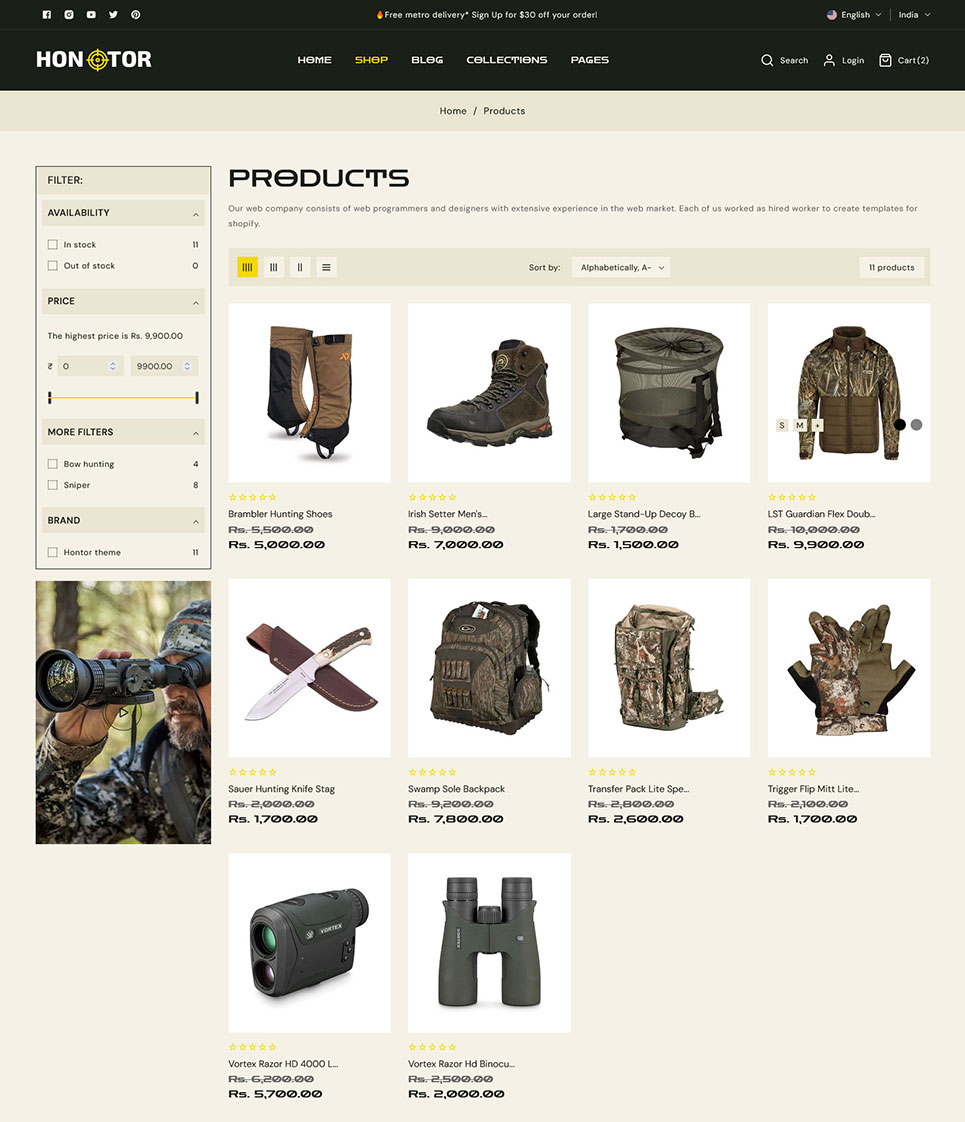
Task: Tick the Hontor theme brand checkbox
Action: click(x=53, y=552)
